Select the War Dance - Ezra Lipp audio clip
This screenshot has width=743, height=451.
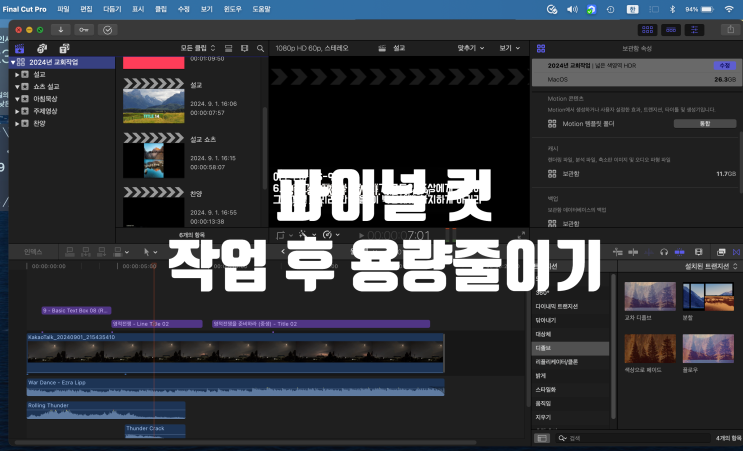[236, 387]
